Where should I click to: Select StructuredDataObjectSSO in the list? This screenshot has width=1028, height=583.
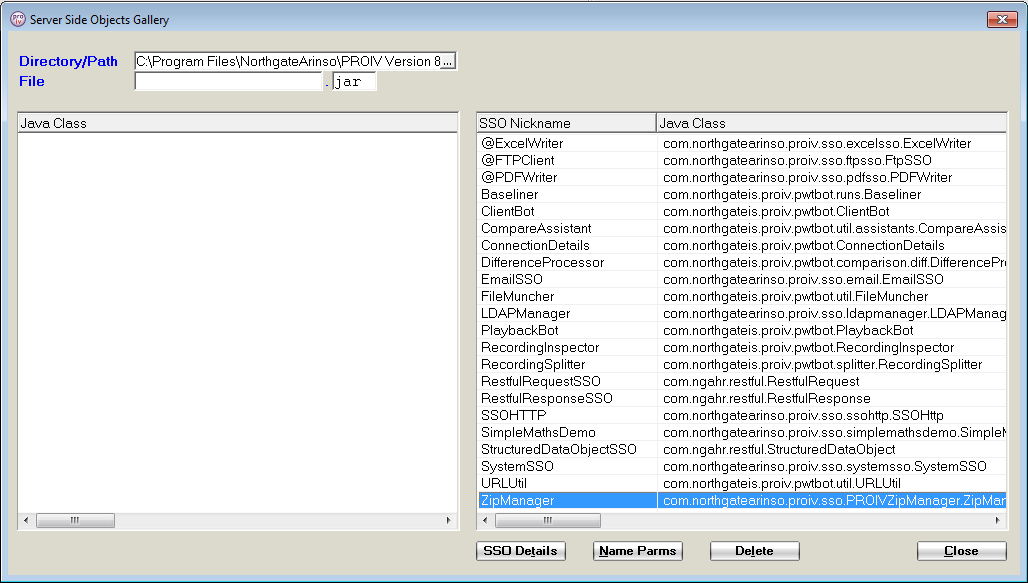pos(742,450)
